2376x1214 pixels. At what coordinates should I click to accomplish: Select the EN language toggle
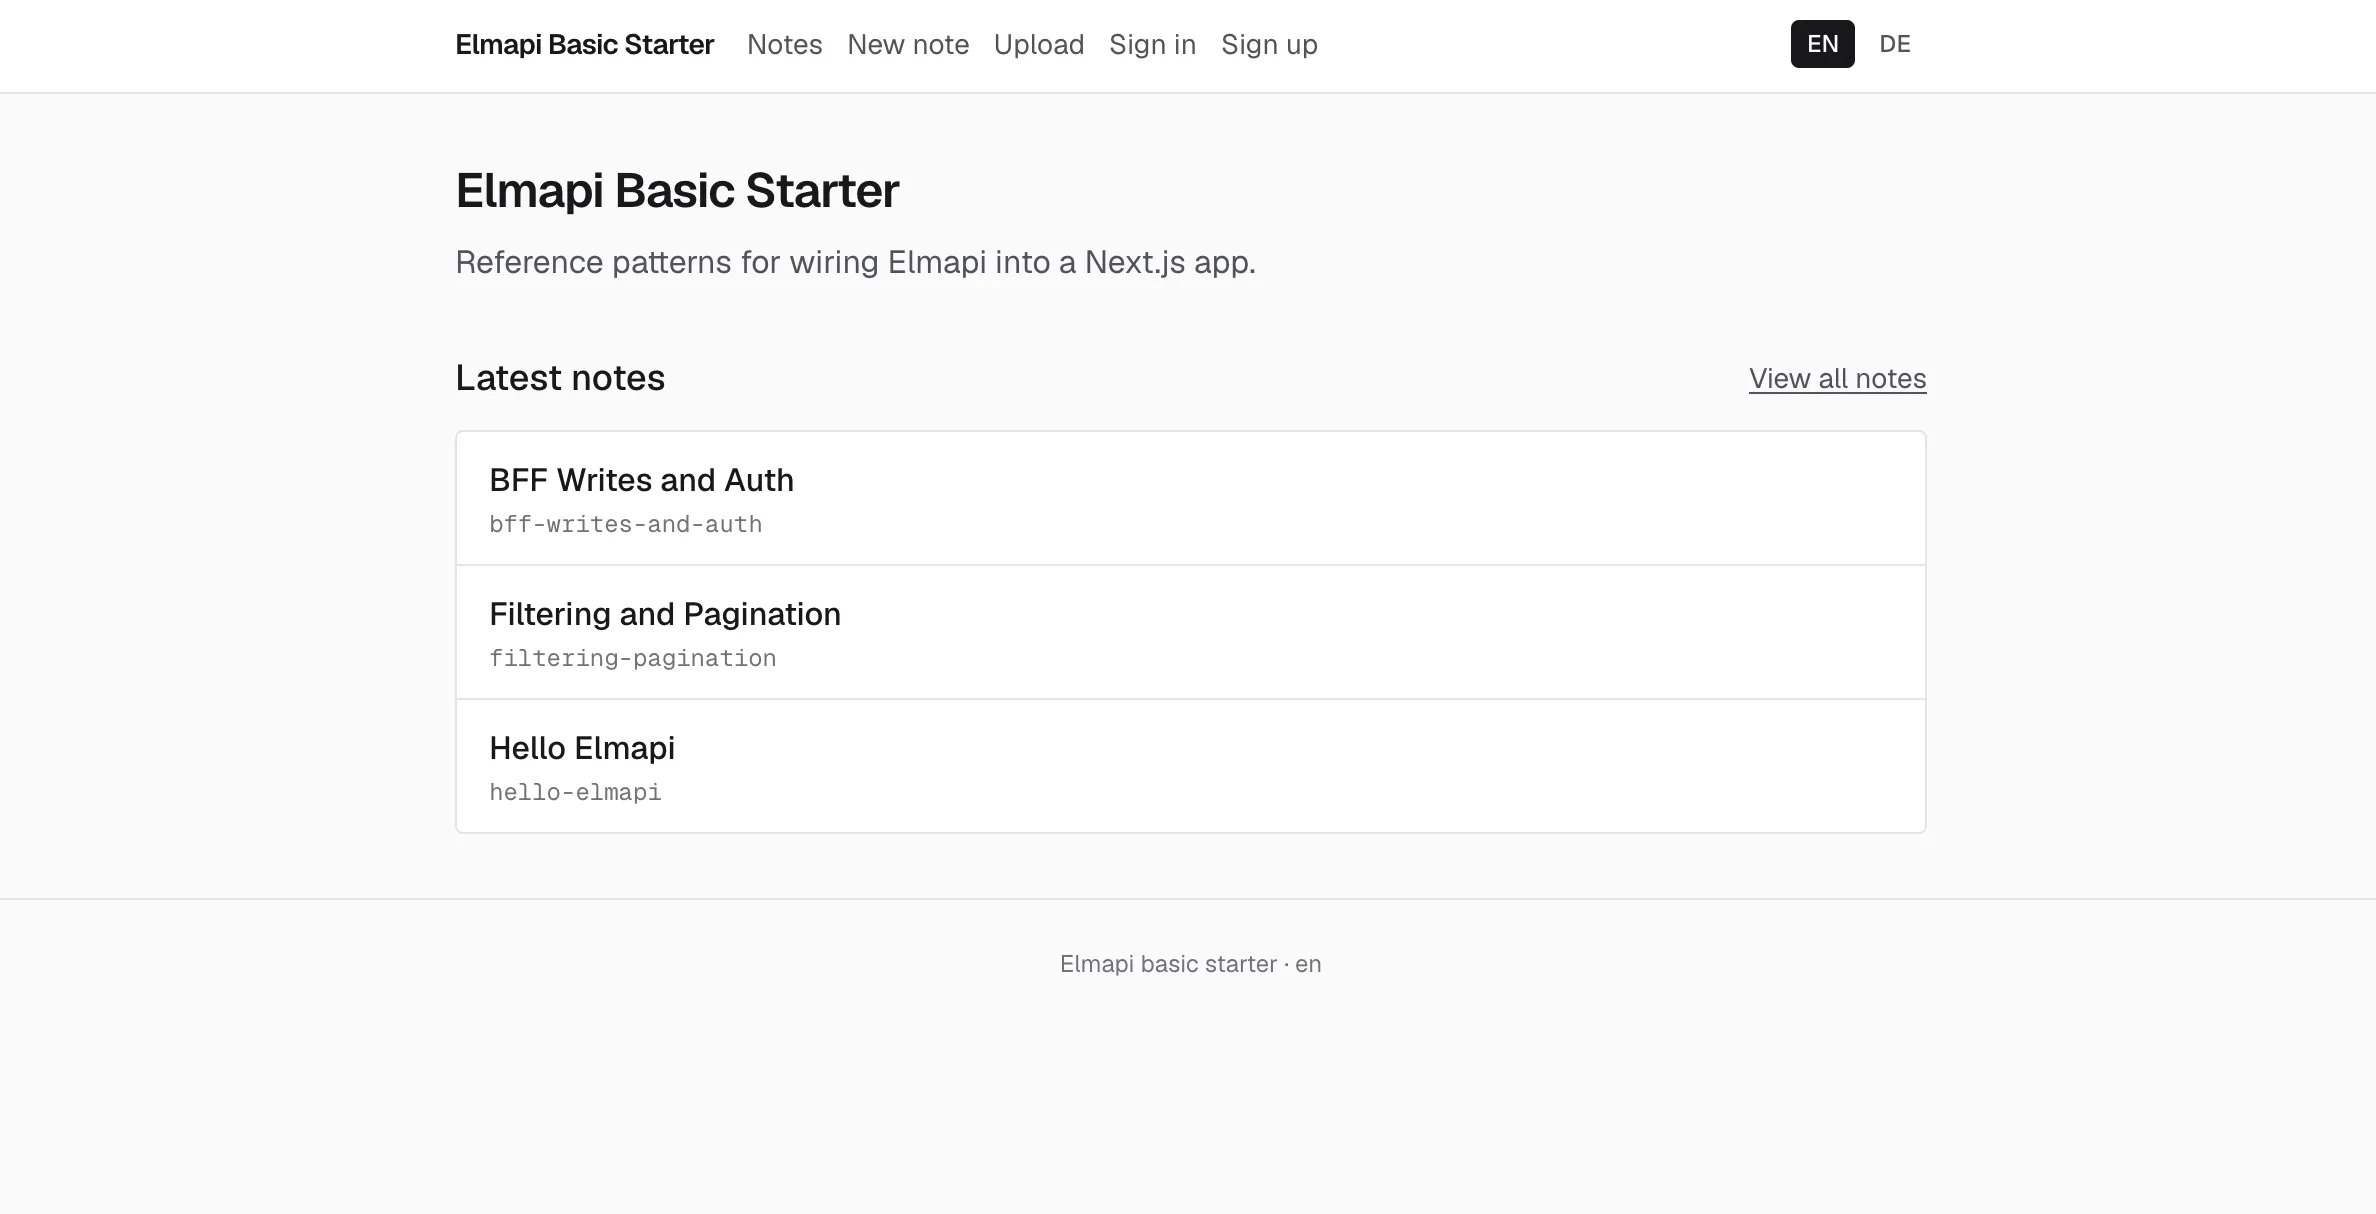(x=1822, y=44)
